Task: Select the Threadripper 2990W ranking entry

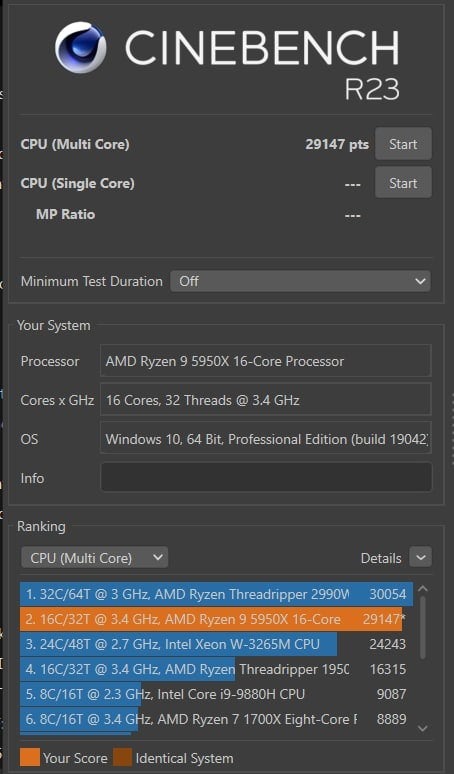Action: click(216, 594)
